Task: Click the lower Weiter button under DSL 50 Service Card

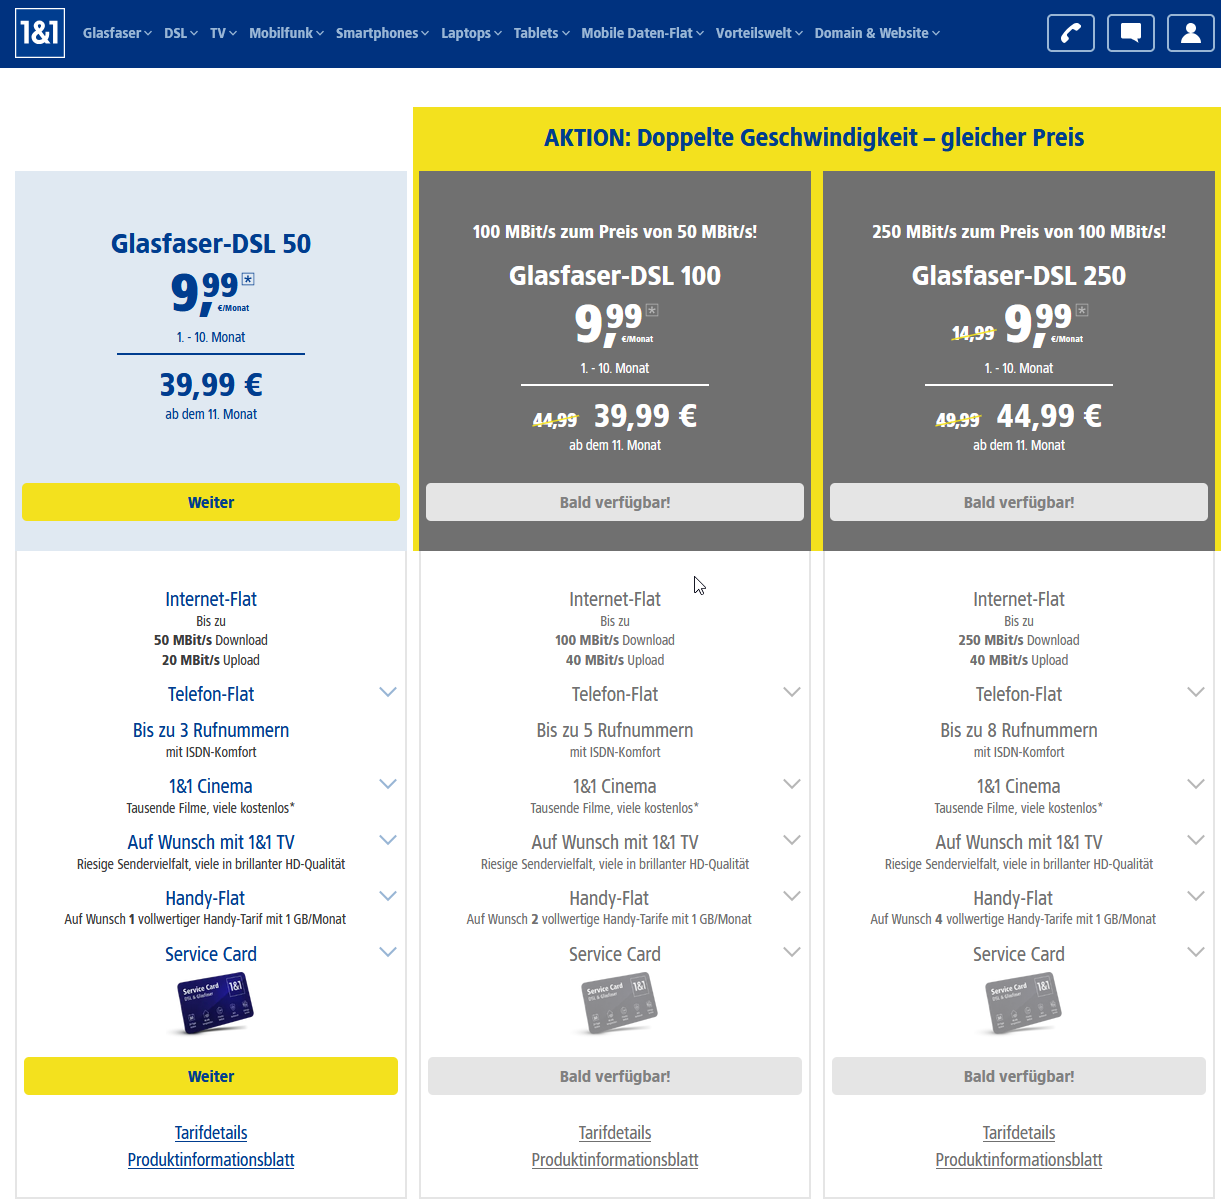Action: [x=211, y=1076]
